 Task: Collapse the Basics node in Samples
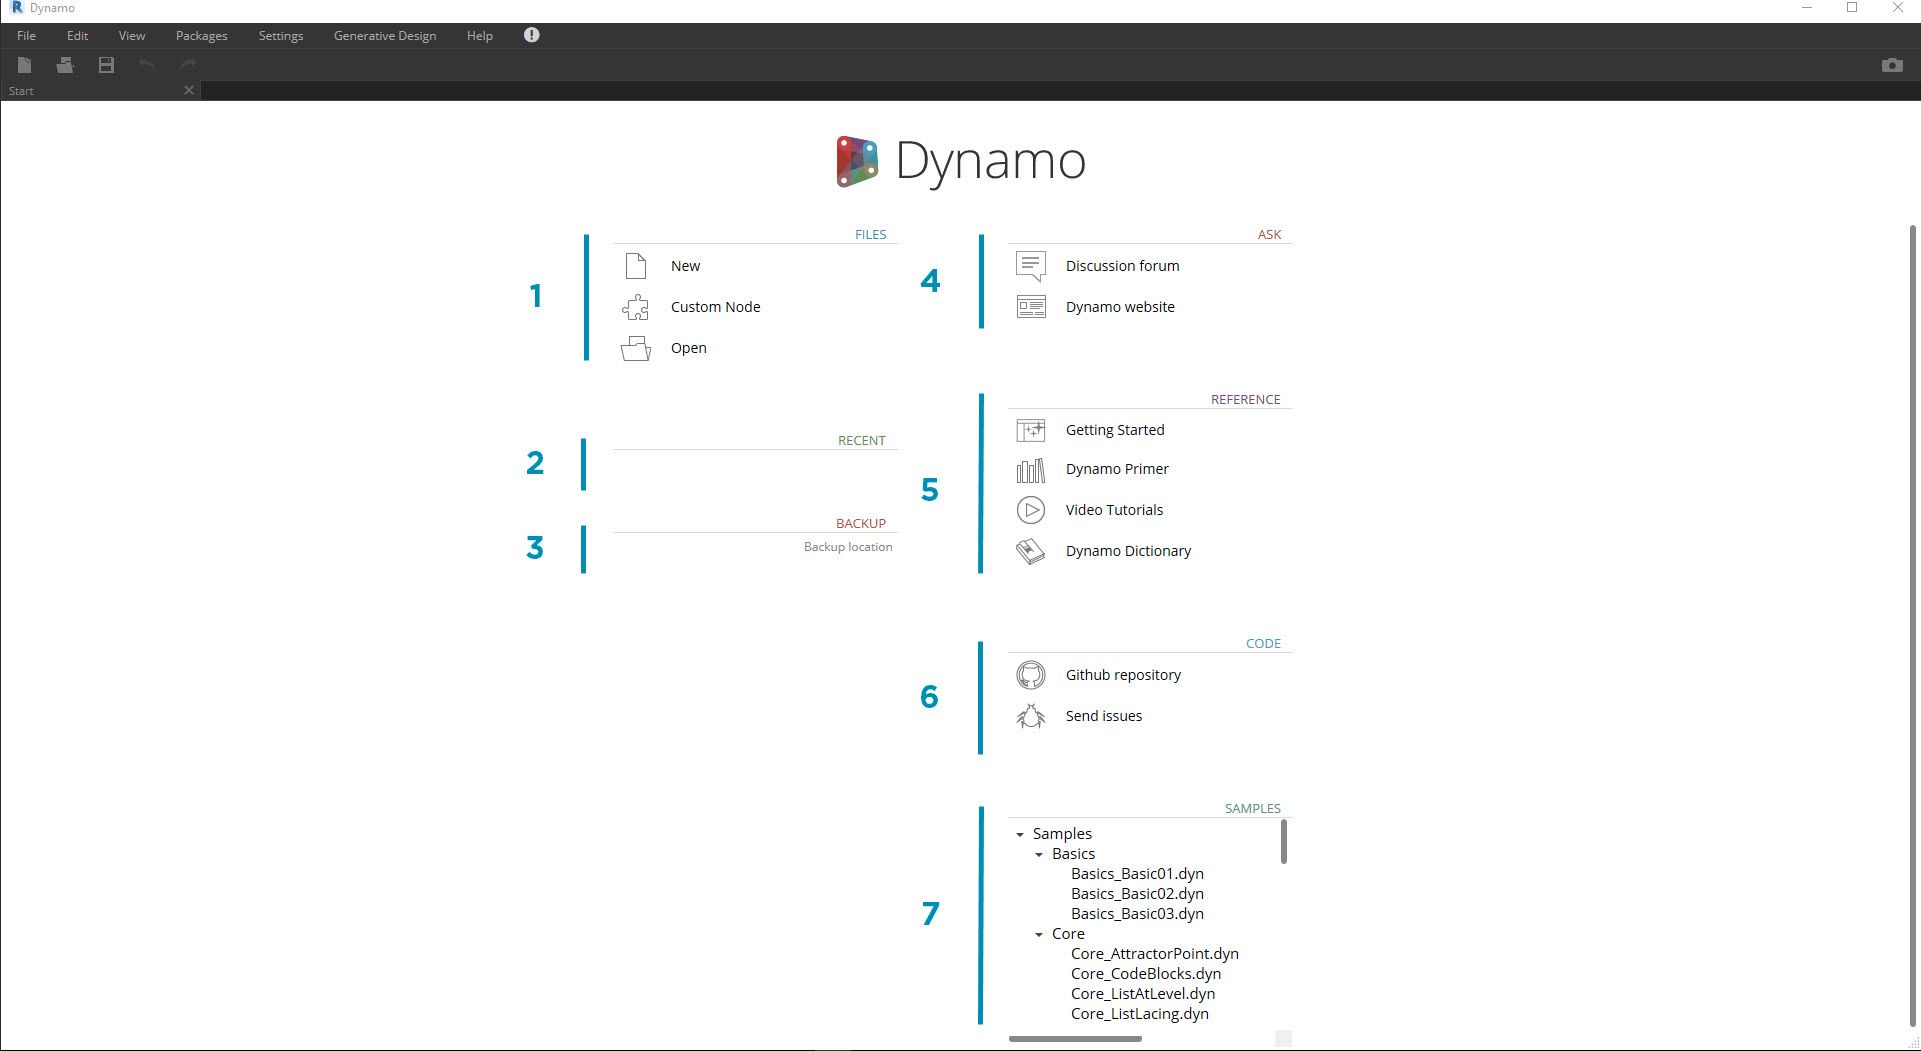click(x=1038, y=854)
